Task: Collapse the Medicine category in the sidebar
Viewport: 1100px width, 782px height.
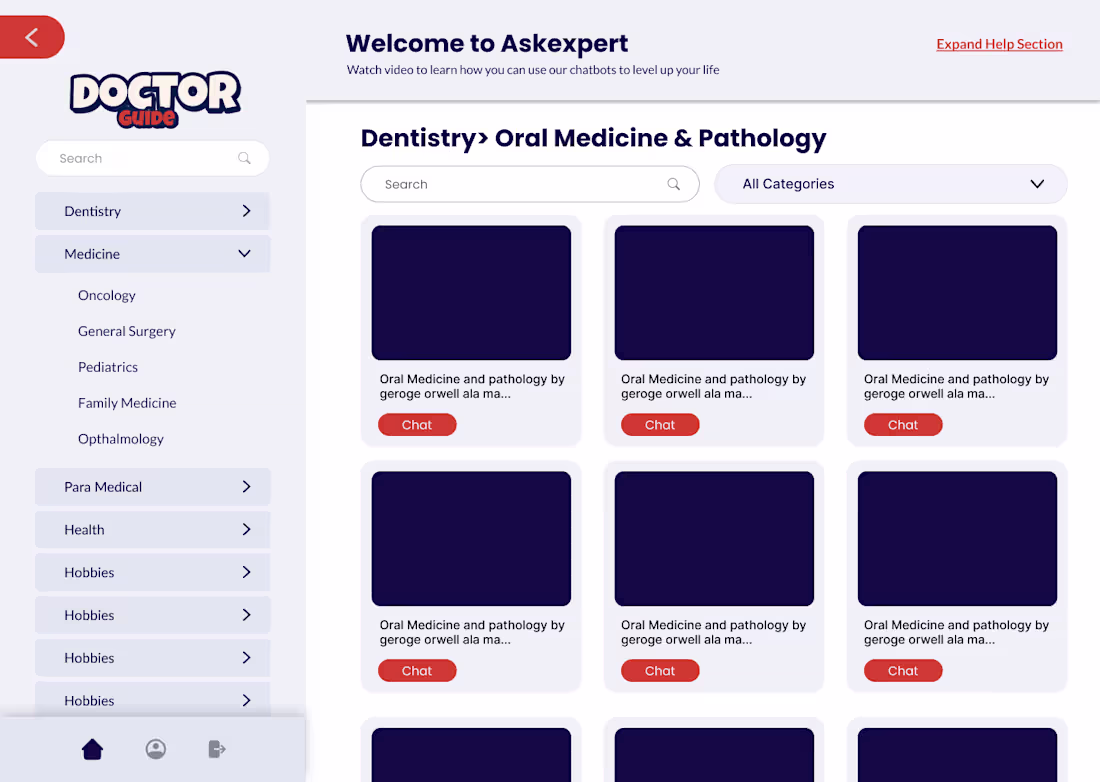Action: click(244, 254)
